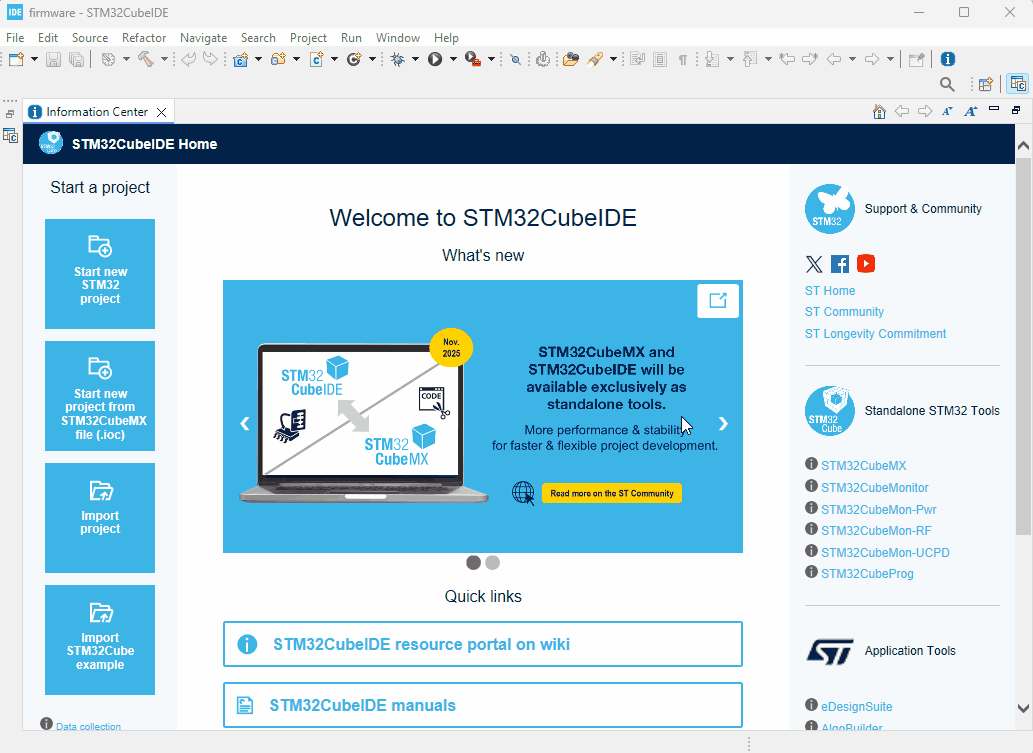The image size is (1033, 753).
Task: Open ST's Facebook page icon
Action: tap(839, 263)
